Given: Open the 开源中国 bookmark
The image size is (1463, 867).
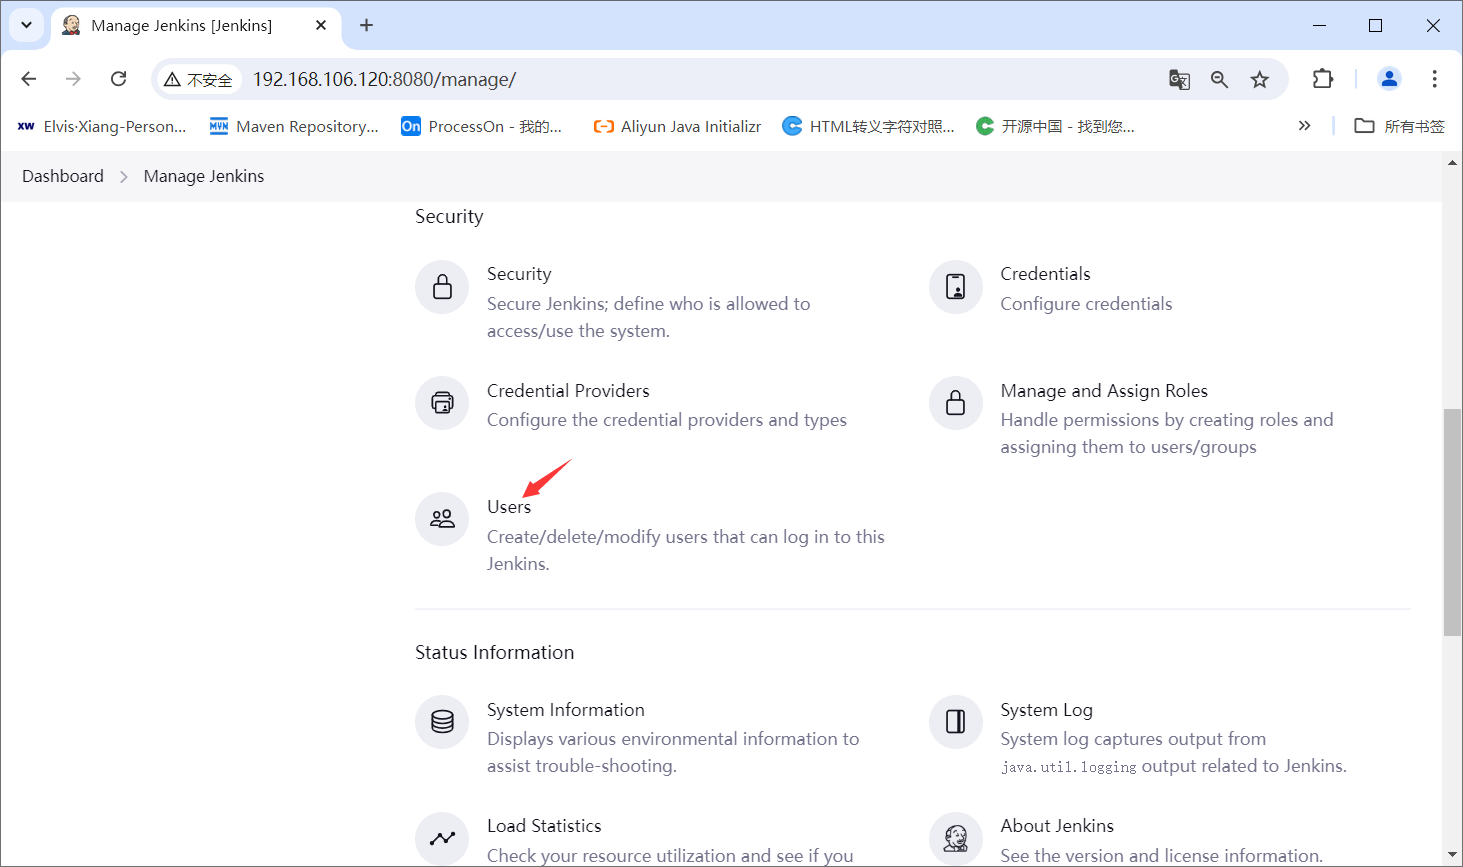Looking at the screenshot, I should click(1055, 126).
